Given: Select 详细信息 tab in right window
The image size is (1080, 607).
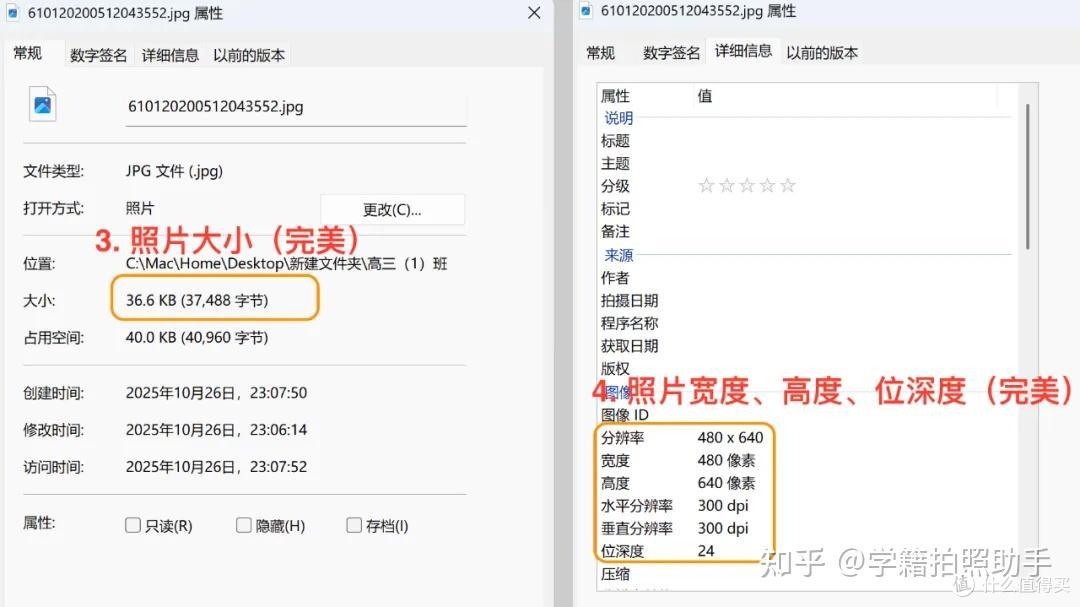Looking at the screenshot, I should point(743,50).
